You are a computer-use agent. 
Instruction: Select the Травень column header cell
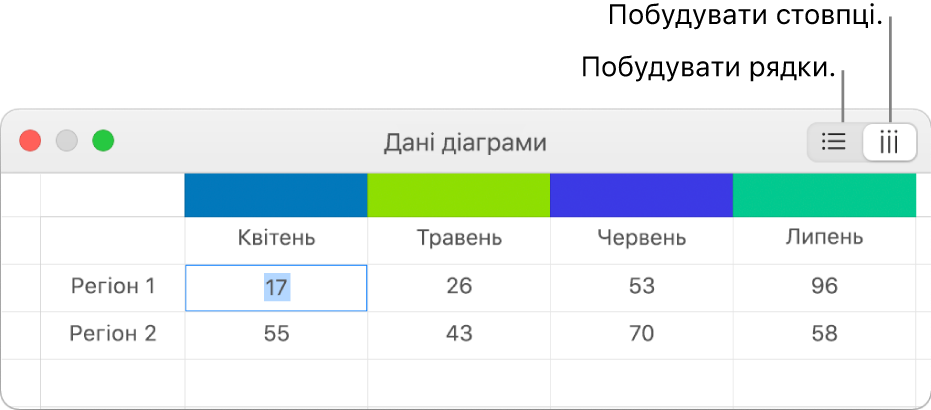click(x=459, y=240)
